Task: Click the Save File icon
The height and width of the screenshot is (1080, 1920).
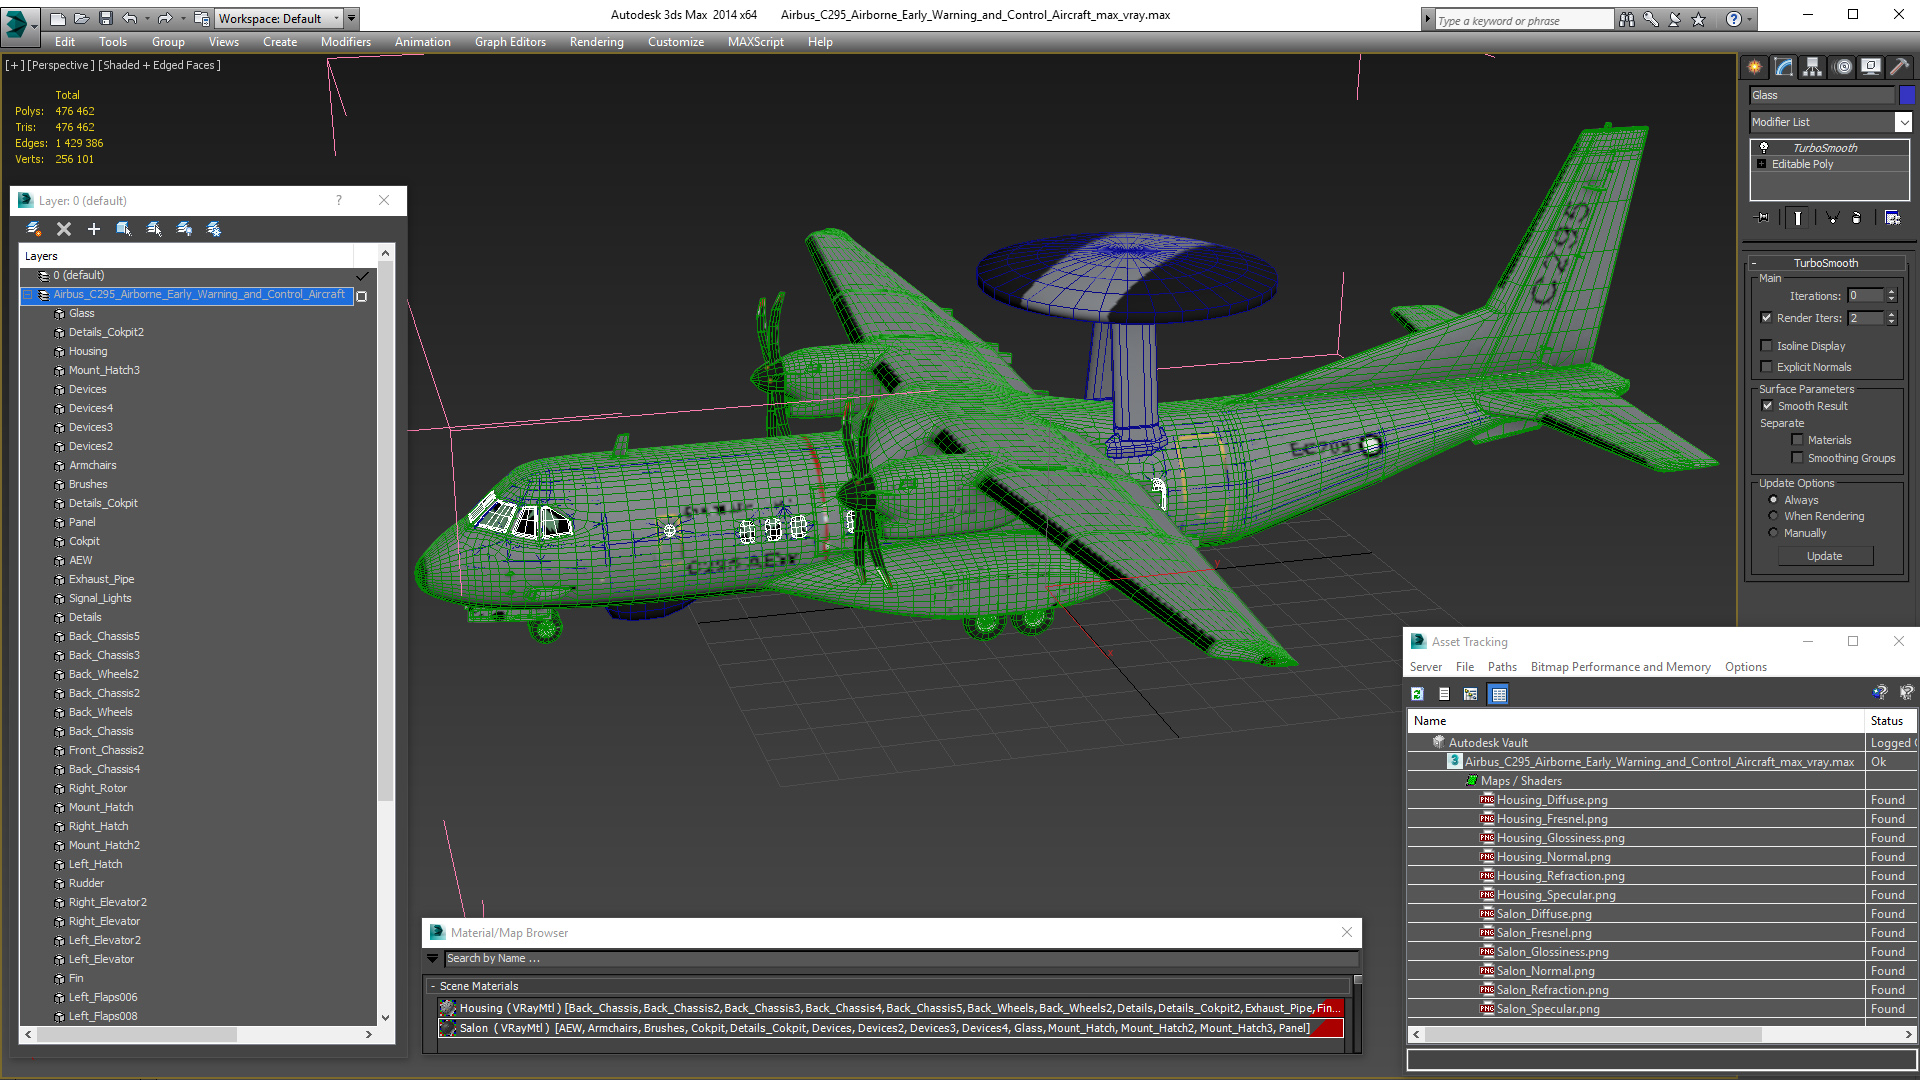Action: pos(105,18)
